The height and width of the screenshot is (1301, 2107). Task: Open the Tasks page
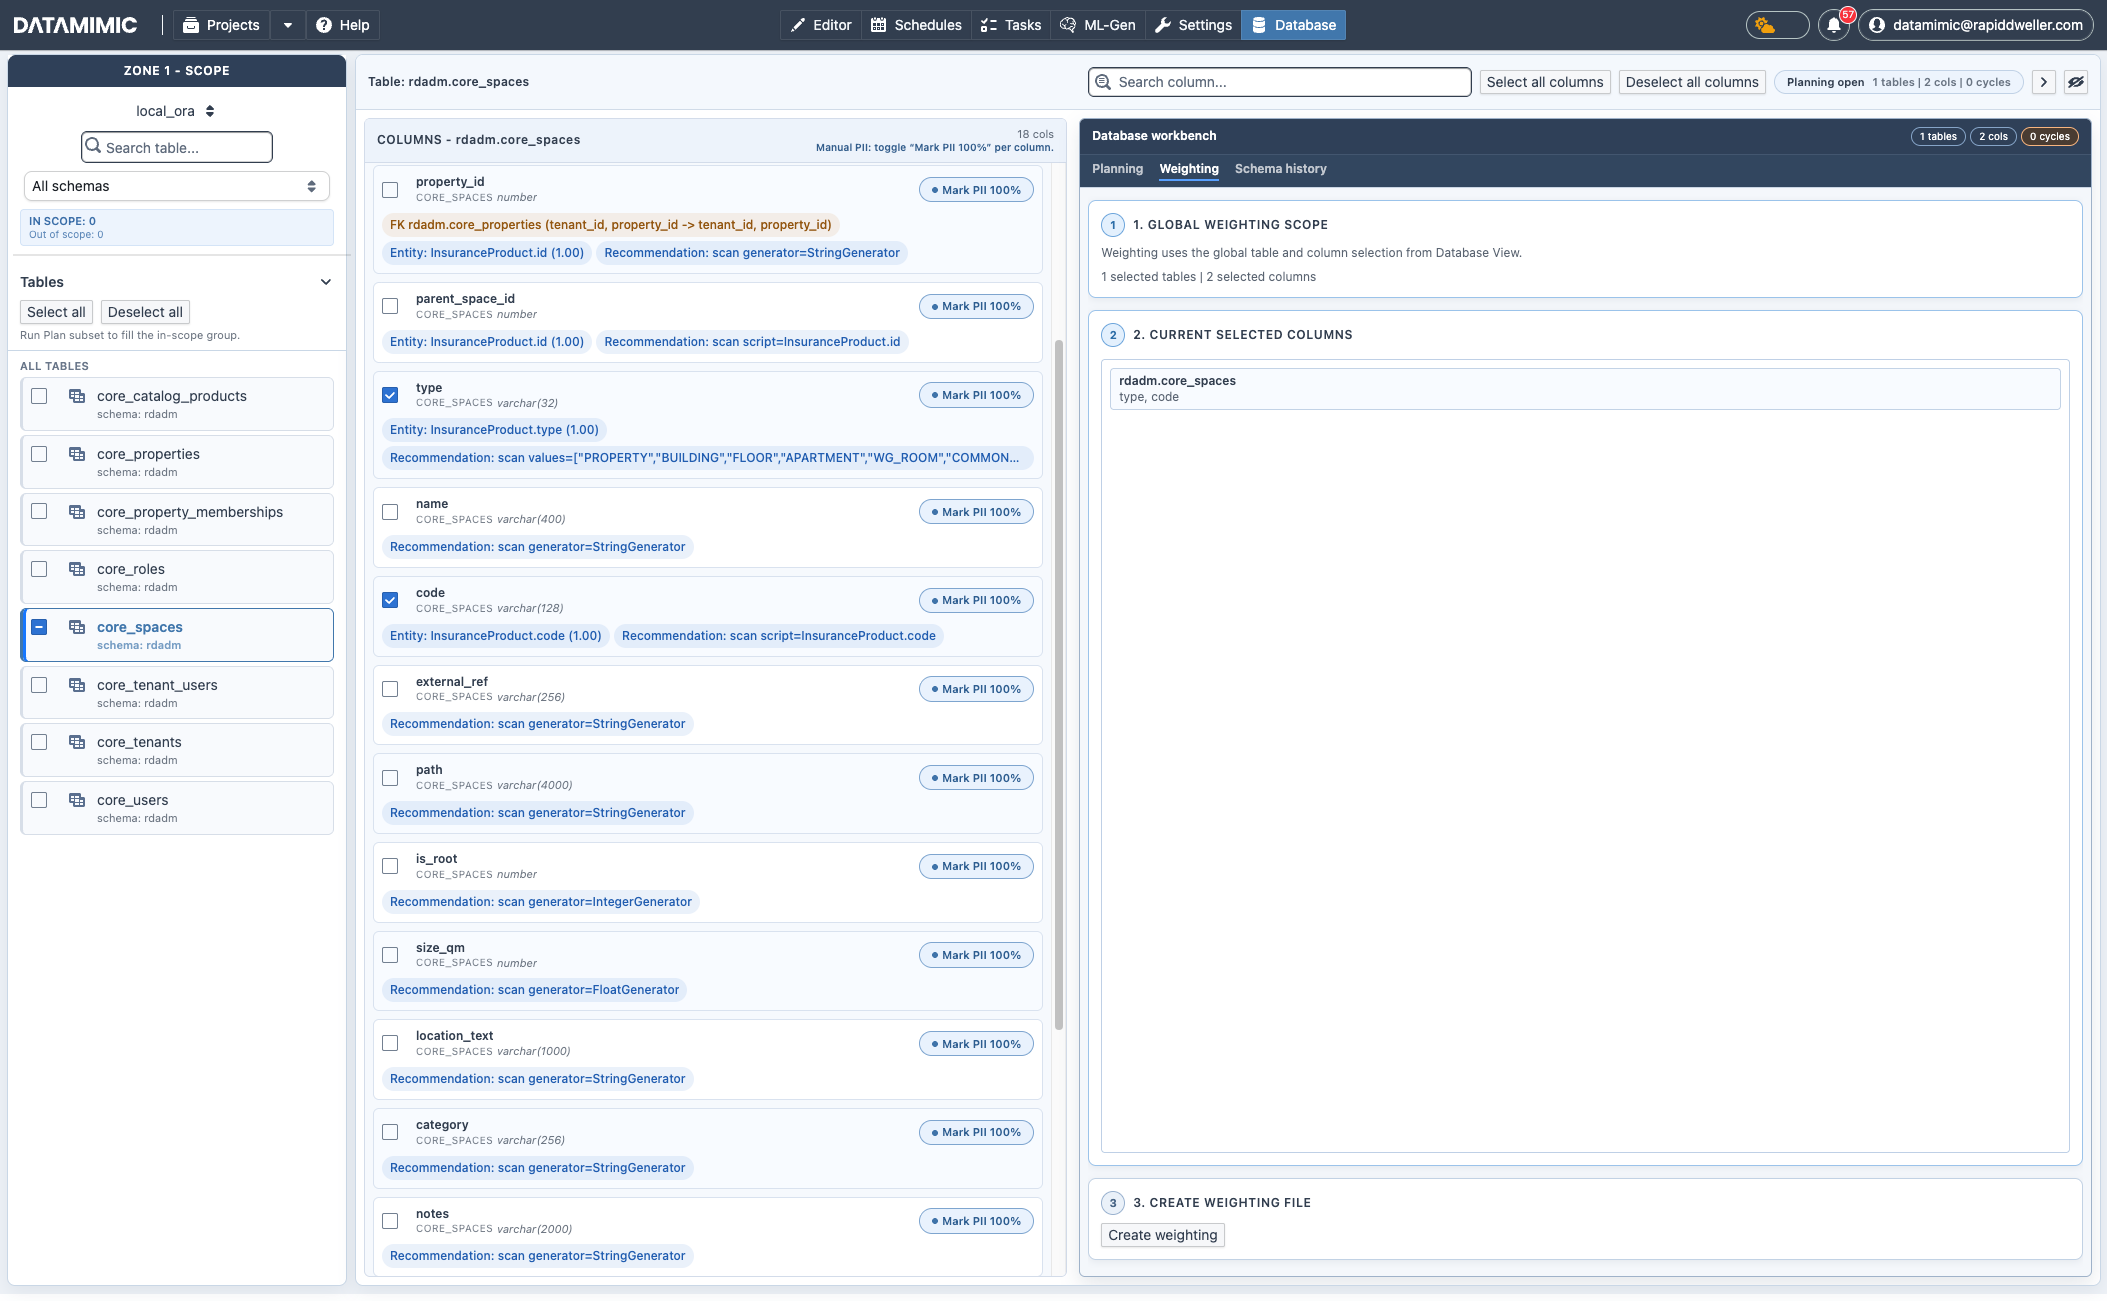coord(1011,24)
